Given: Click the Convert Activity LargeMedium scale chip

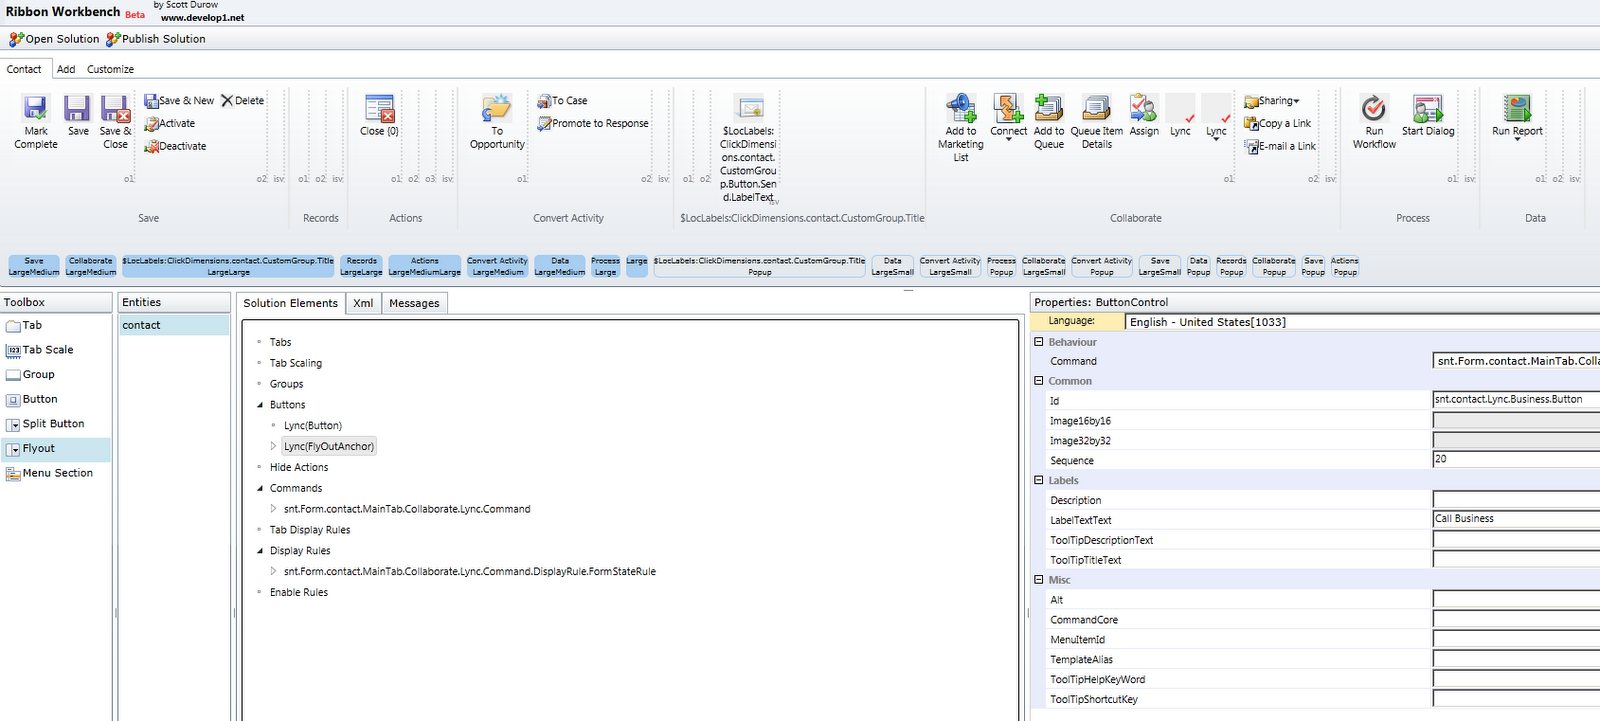Looking at the screenshot, I should pos(497,266).
